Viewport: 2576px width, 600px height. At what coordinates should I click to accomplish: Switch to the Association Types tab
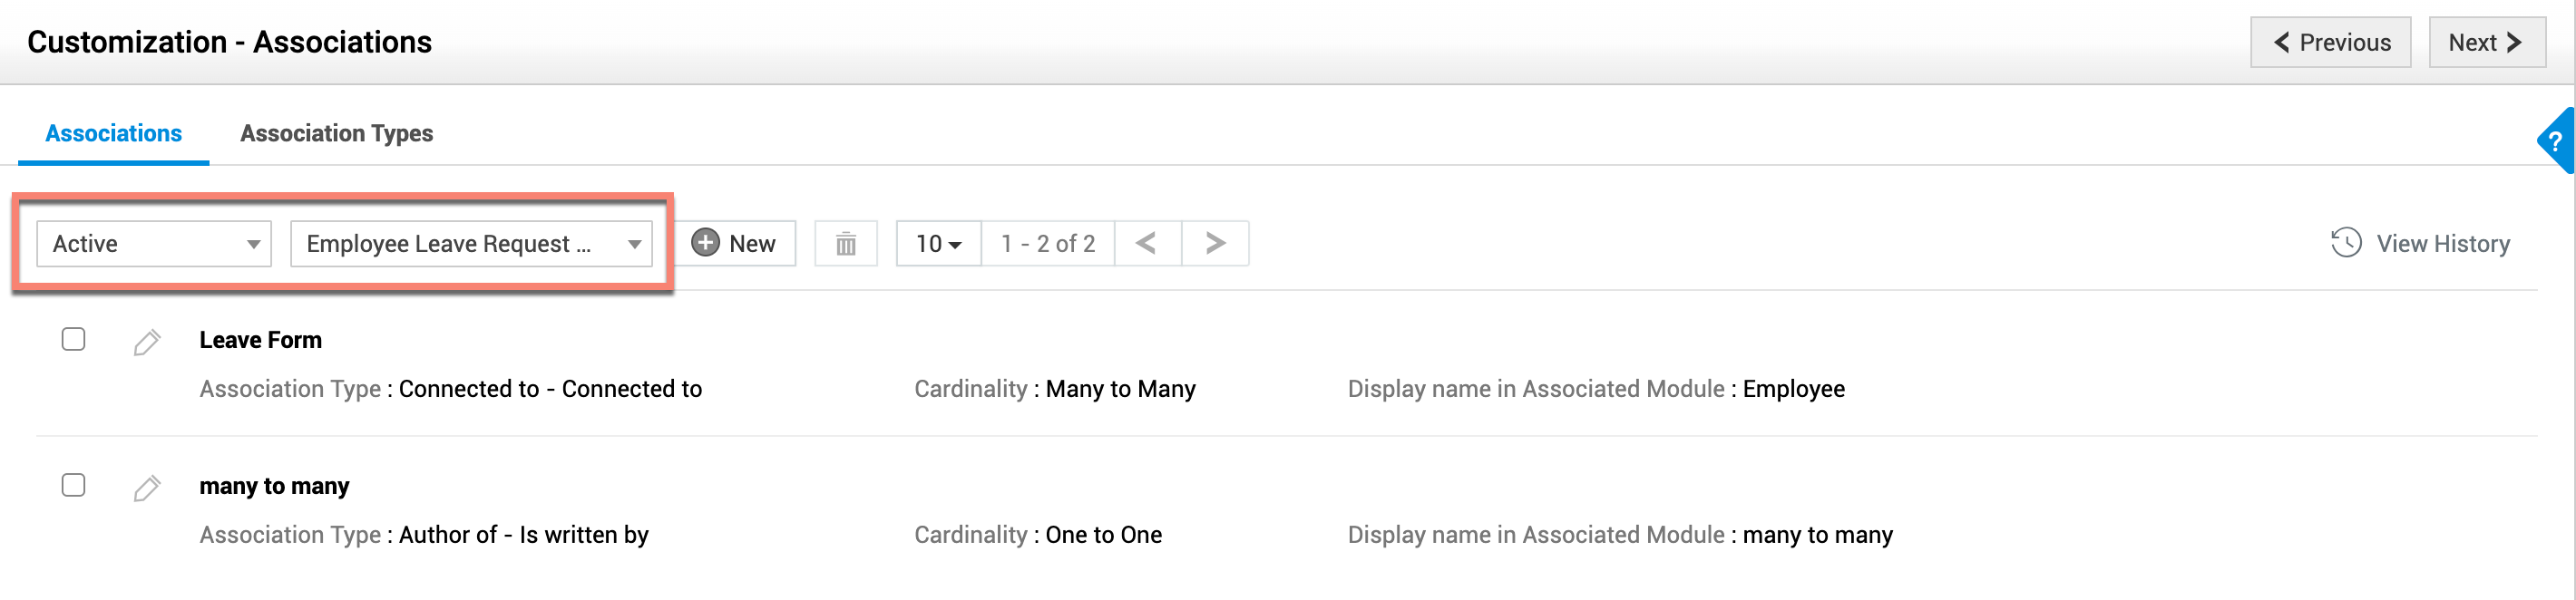point(336,133)
